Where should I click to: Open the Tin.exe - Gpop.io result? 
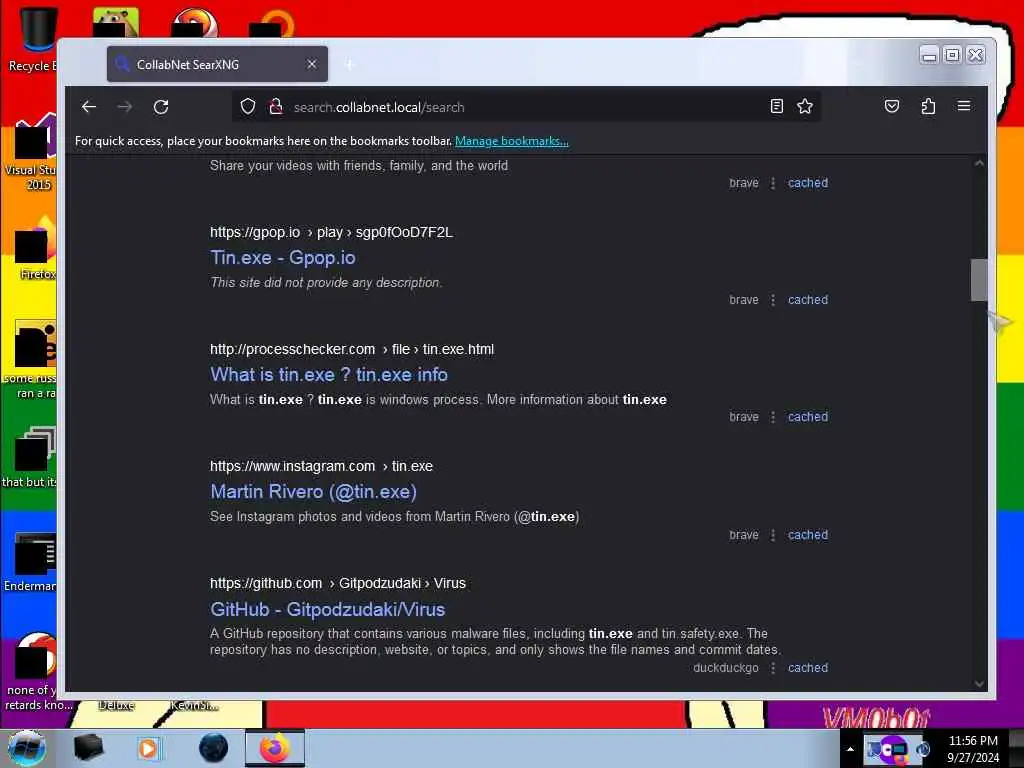click(x=283, y=258)
